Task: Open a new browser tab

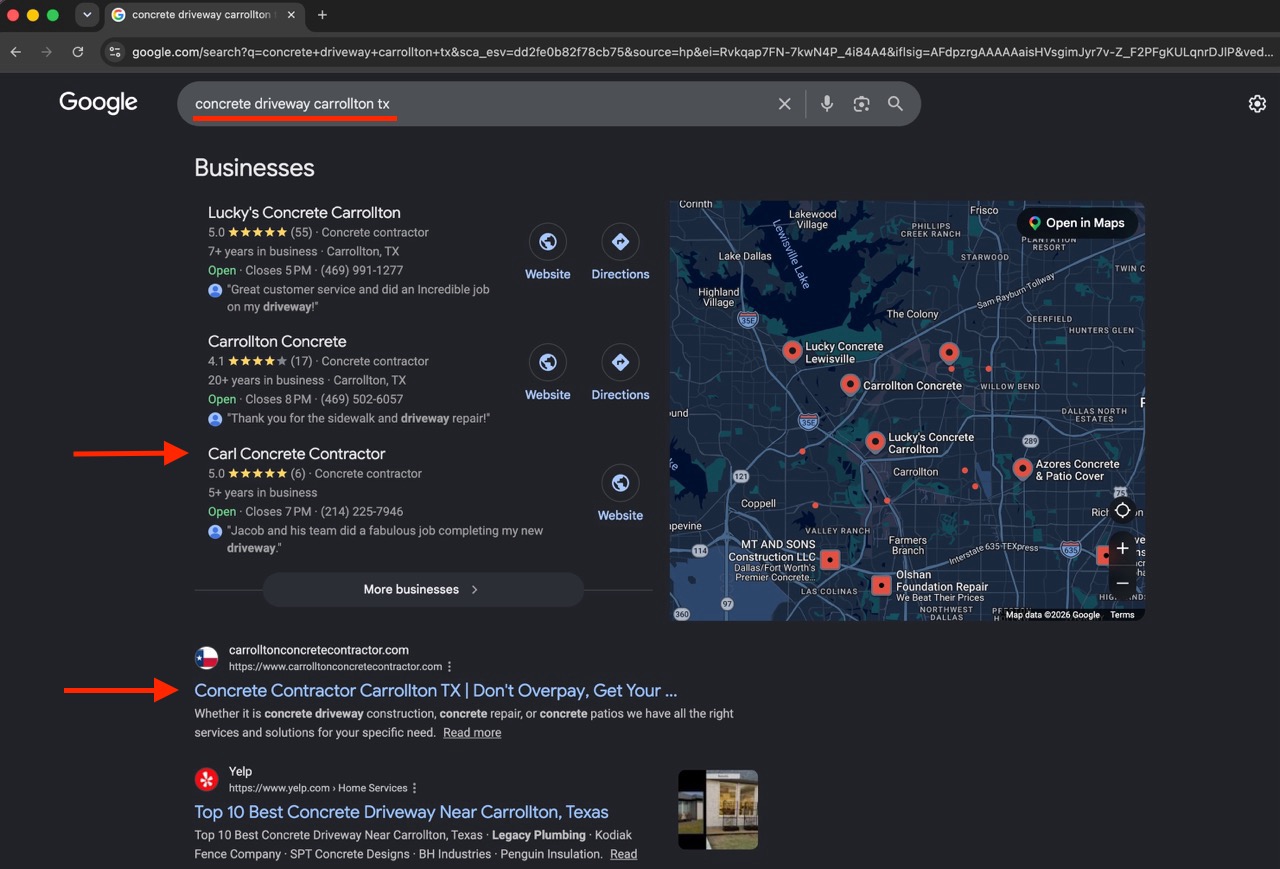Action: (322, 15)
